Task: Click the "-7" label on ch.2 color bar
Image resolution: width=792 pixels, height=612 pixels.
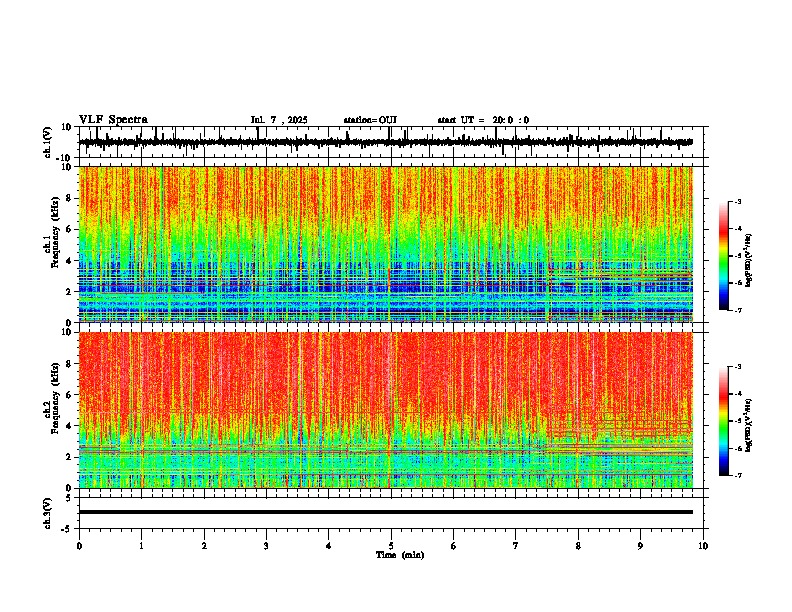Action: click(x=738, y=475)
